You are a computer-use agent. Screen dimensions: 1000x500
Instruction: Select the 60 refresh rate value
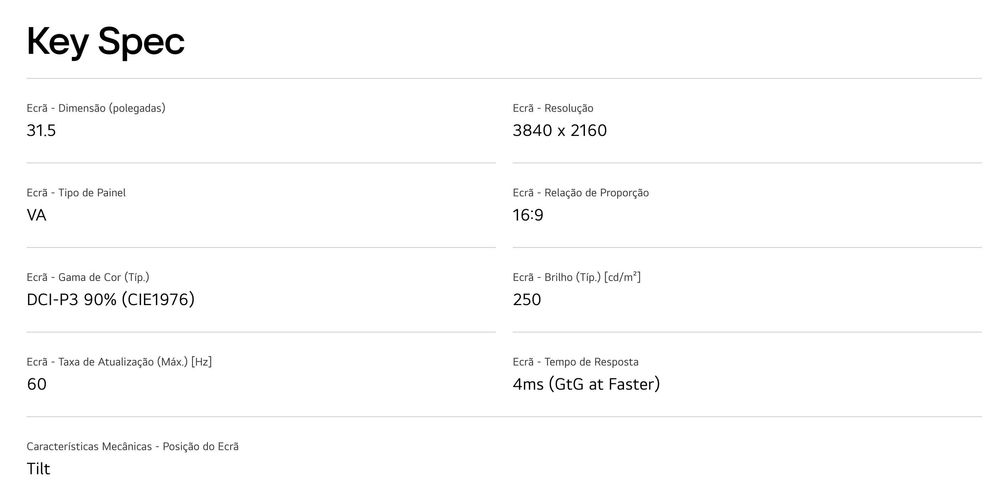tap(37, 384)
